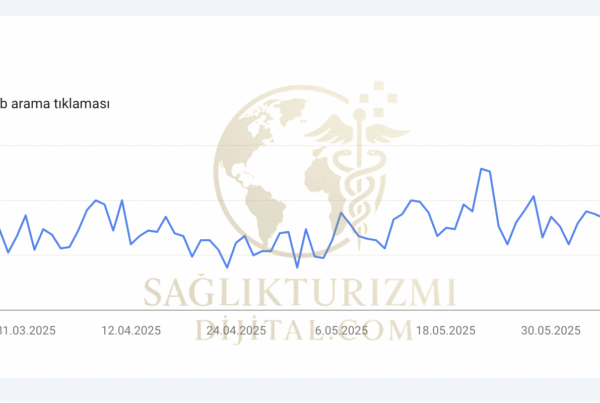
Task: Click the line peak above 12.04.2025
Action: pyautogui.click(x=122, y=200)
